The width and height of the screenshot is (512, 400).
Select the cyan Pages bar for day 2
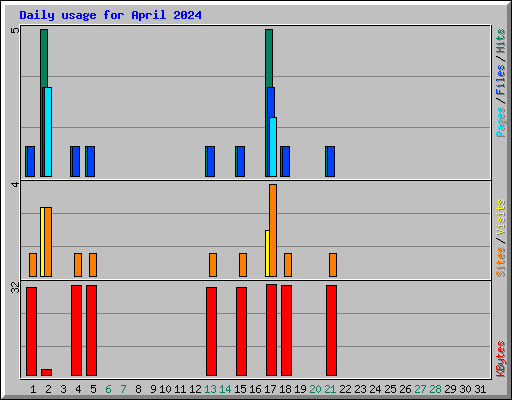tap(48, 132)
